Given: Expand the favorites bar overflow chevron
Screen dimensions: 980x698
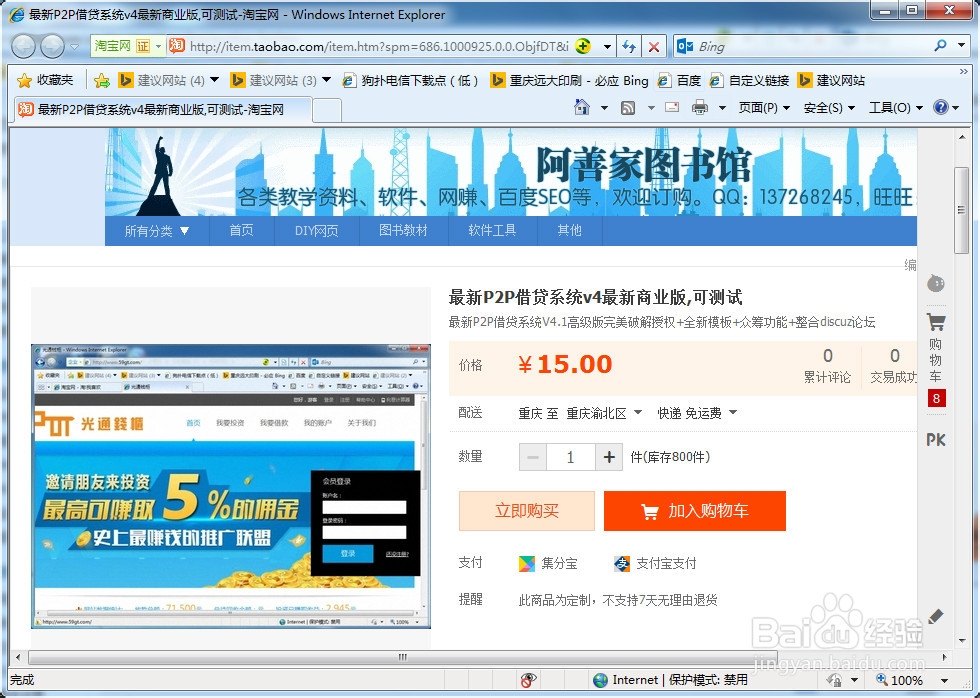Looking at the screenshot, I should [963, 72].
